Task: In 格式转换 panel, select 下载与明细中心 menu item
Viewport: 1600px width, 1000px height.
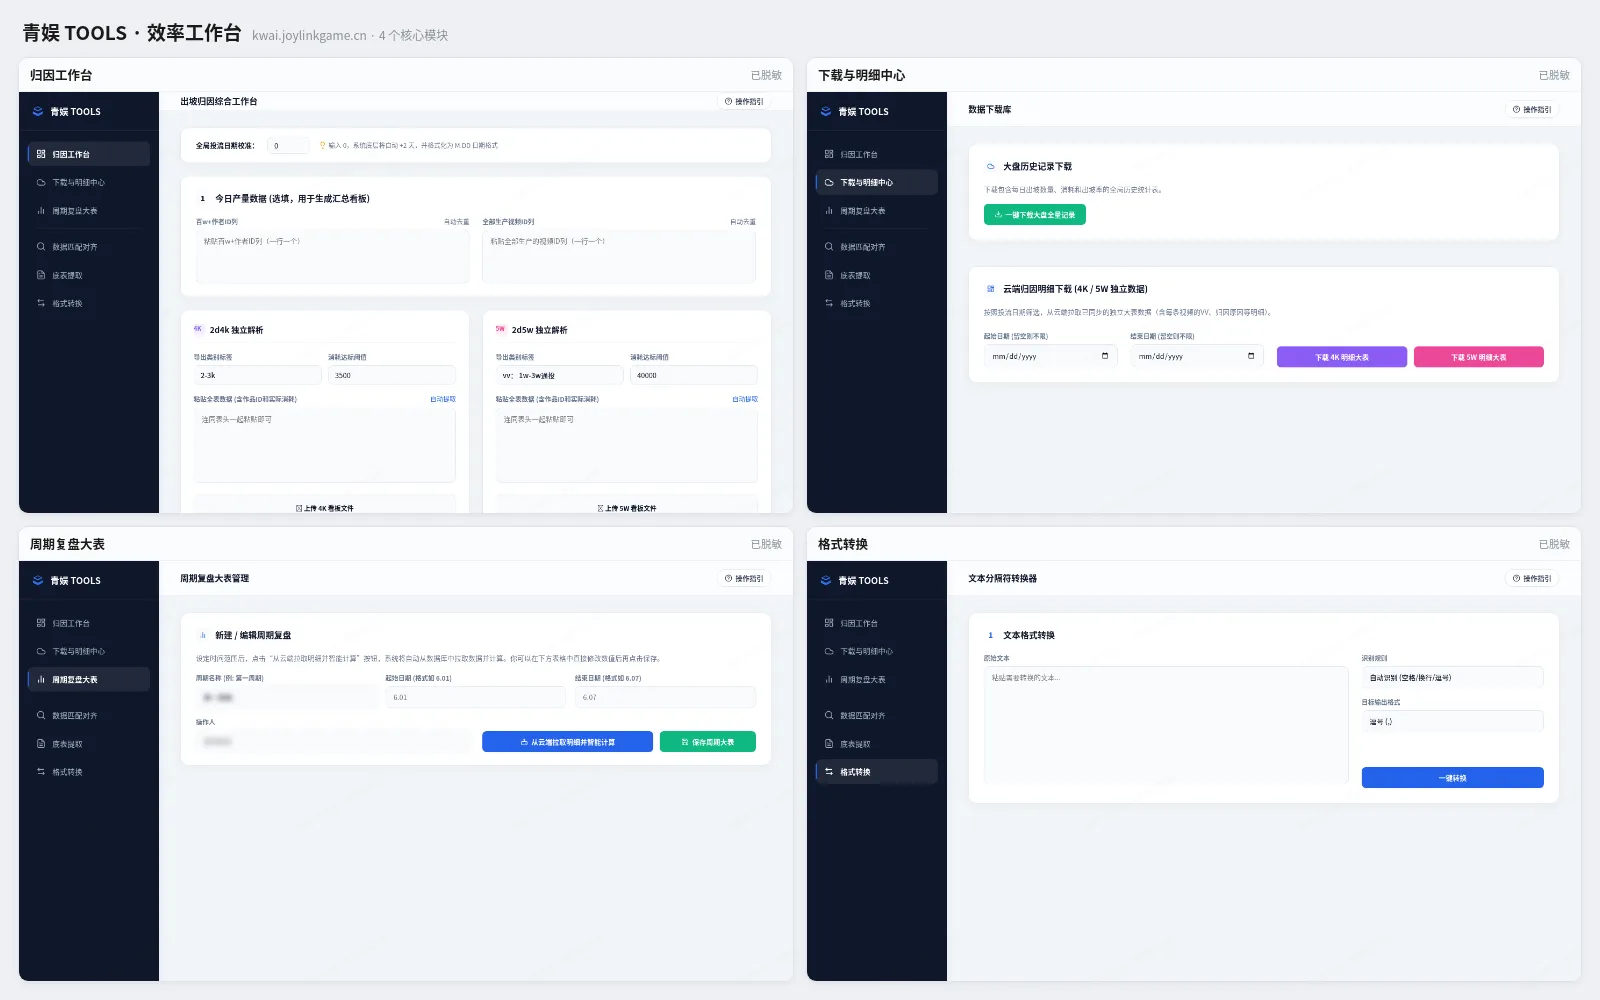Action: 877,651
